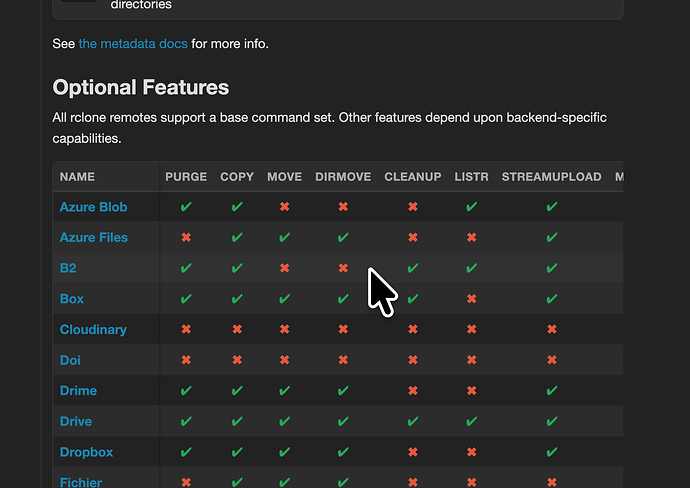The width and height of the screenshot is (690, 488).
Task: Open the Azure Blob backend link
Action: (93, 207)
